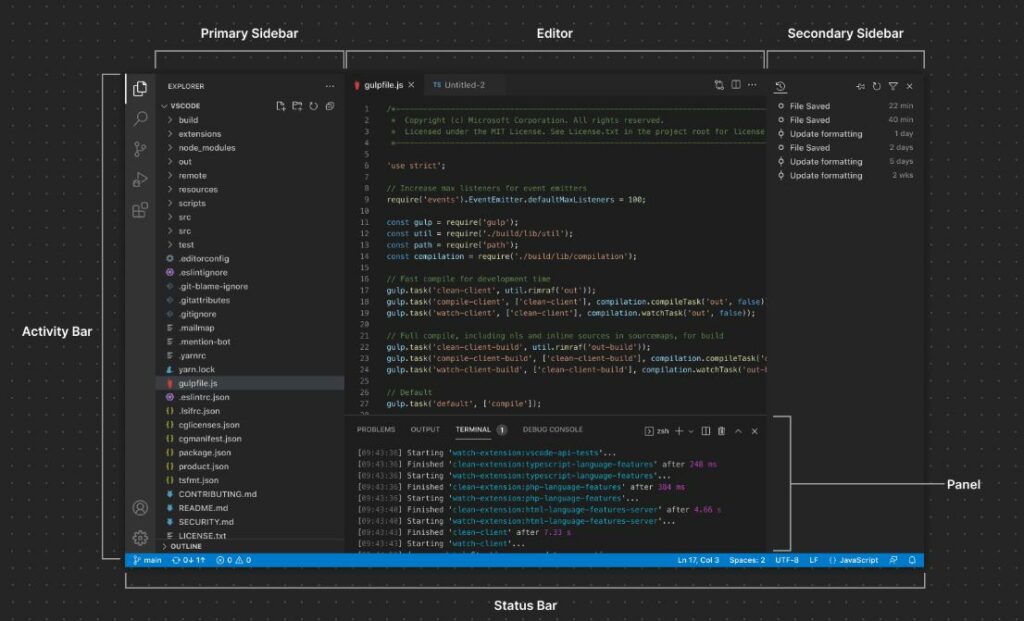Synchronize changes in status bar

[x=189, y=560]
